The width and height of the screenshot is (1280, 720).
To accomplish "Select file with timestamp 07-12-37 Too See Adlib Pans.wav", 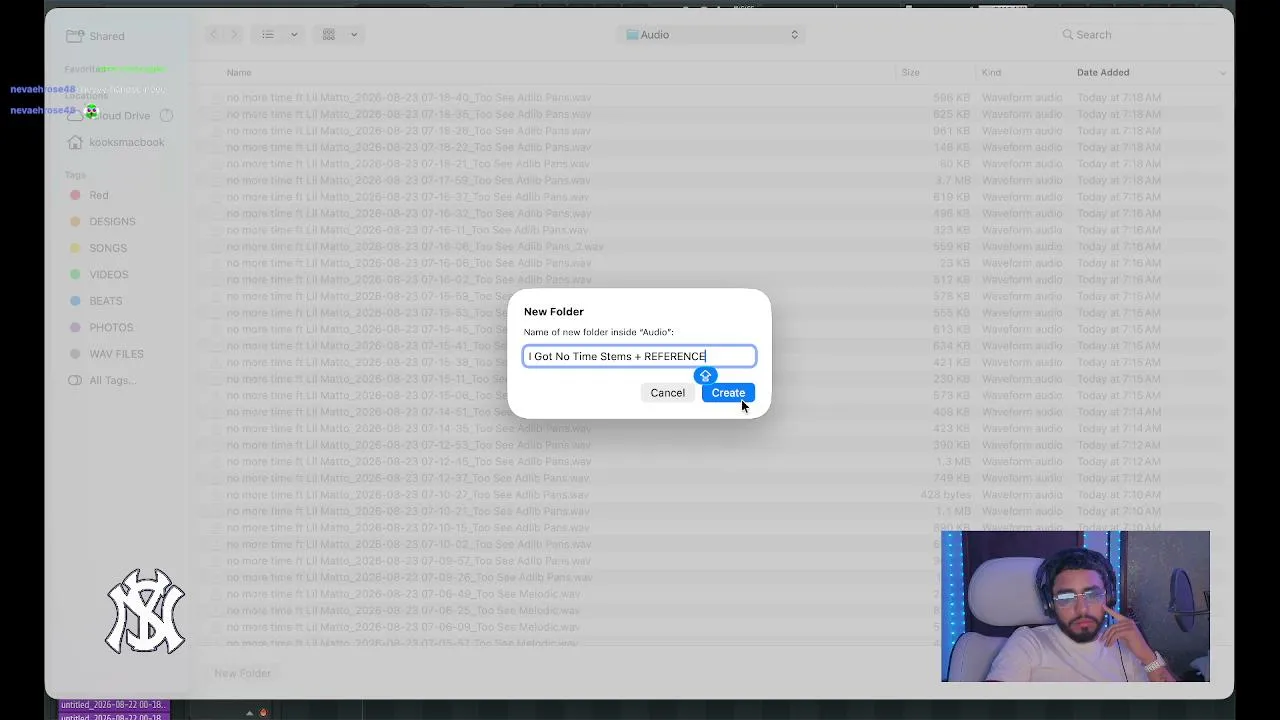I will click(408, 478).
